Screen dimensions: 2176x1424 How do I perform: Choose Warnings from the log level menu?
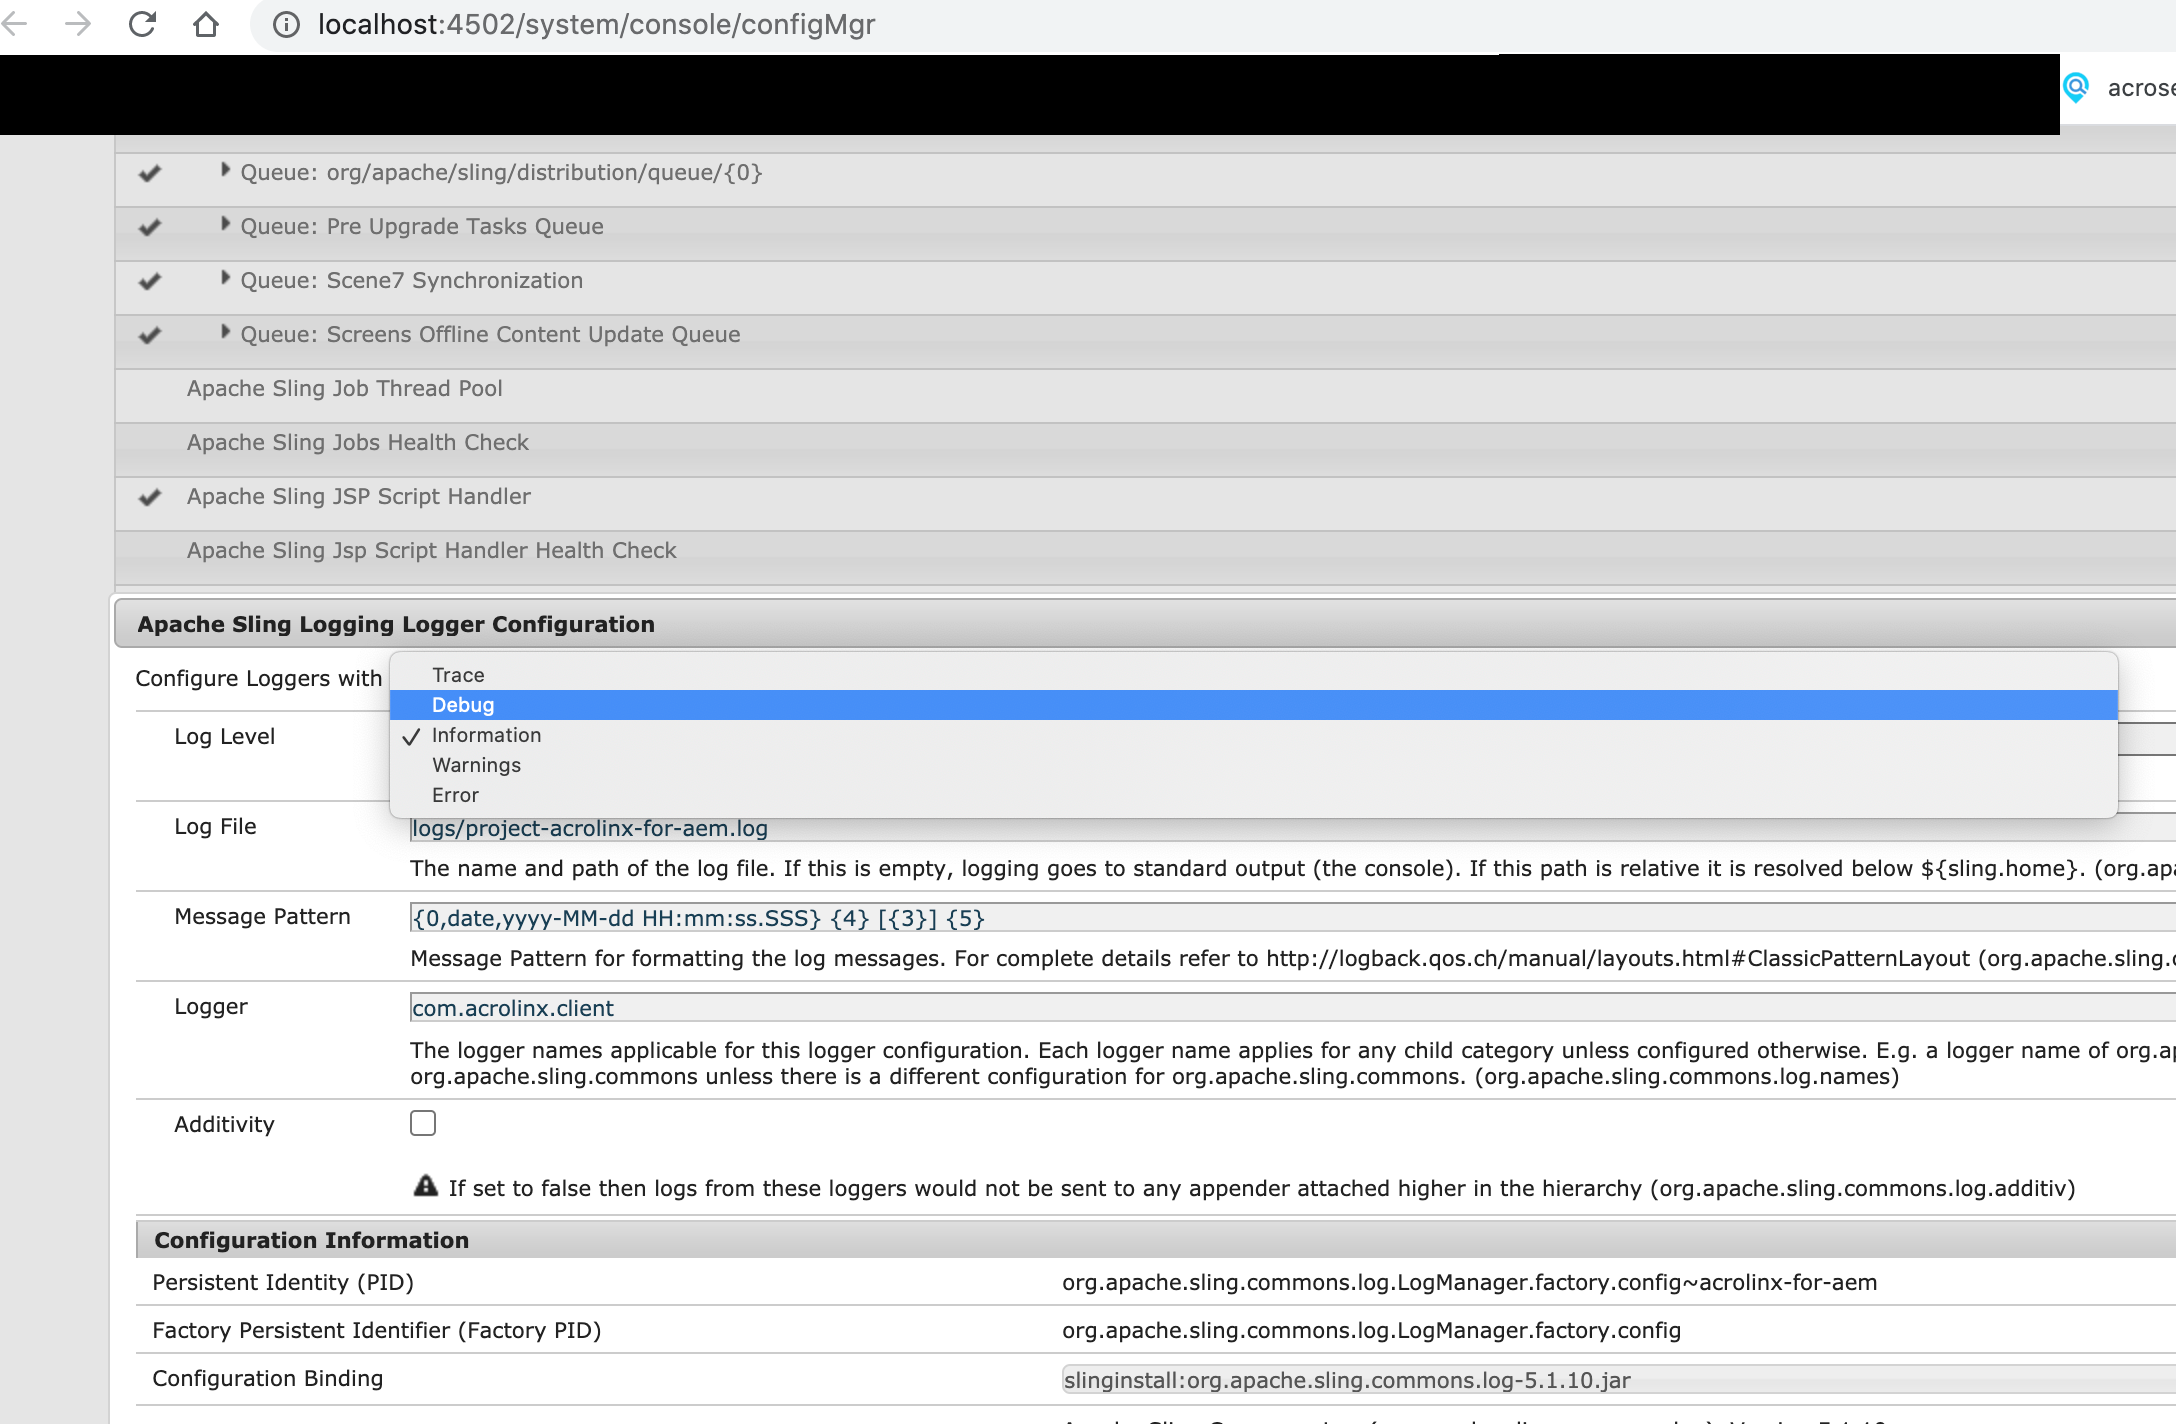[x=476, y=765]
